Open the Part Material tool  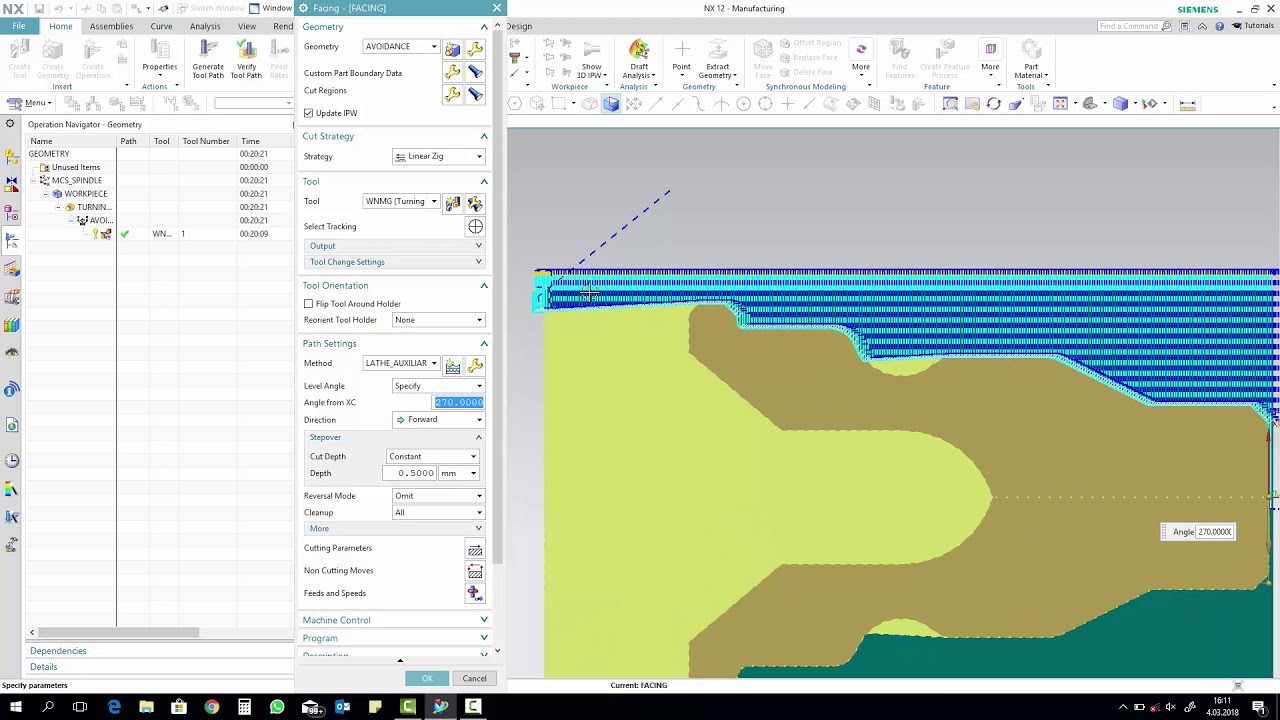tap(1031, 58)
